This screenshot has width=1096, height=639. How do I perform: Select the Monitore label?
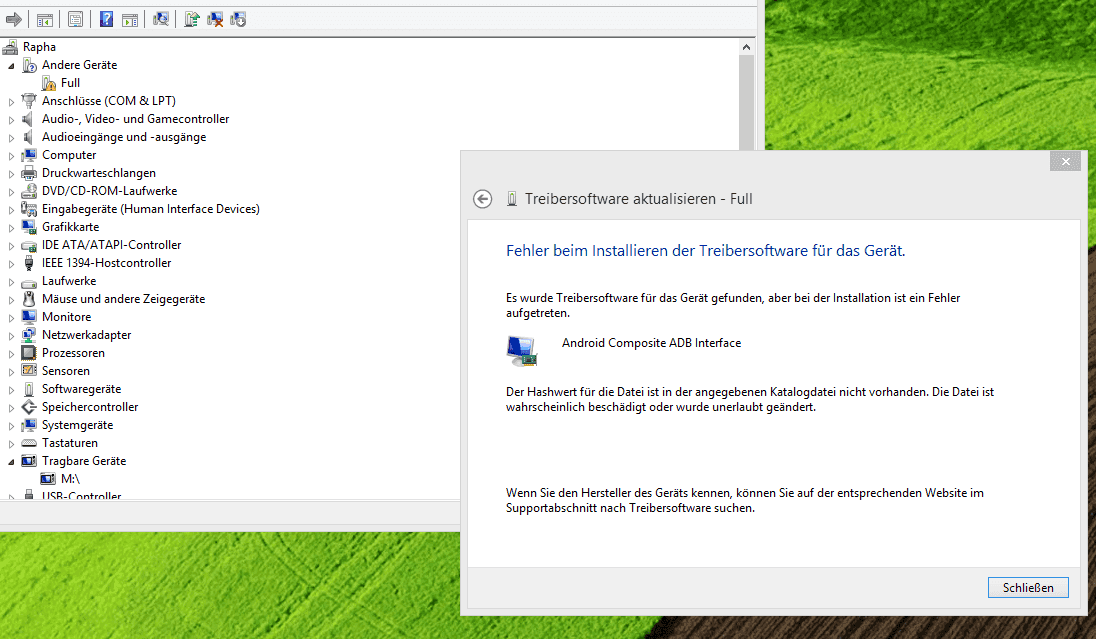click(x=66, y=317)
